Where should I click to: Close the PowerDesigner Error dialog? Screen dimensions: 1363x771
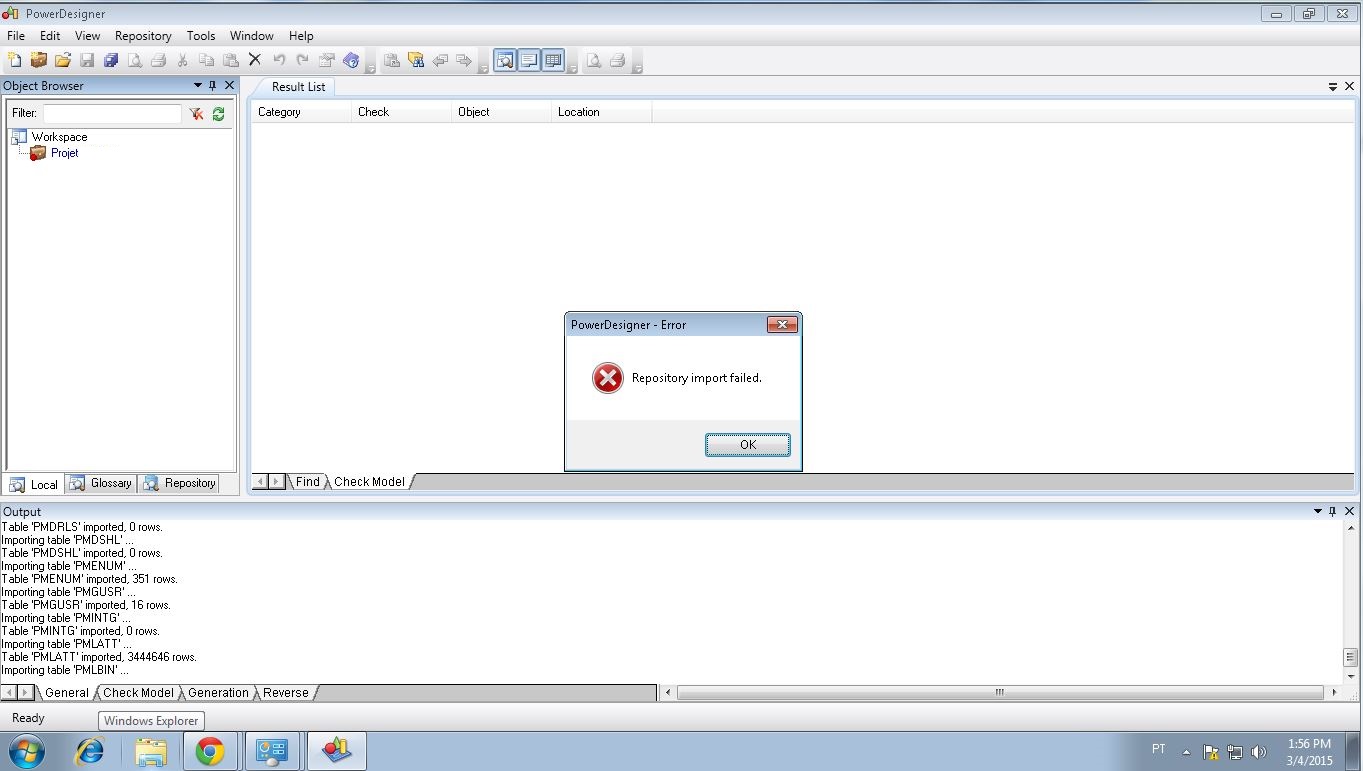[x=782, y=324]
